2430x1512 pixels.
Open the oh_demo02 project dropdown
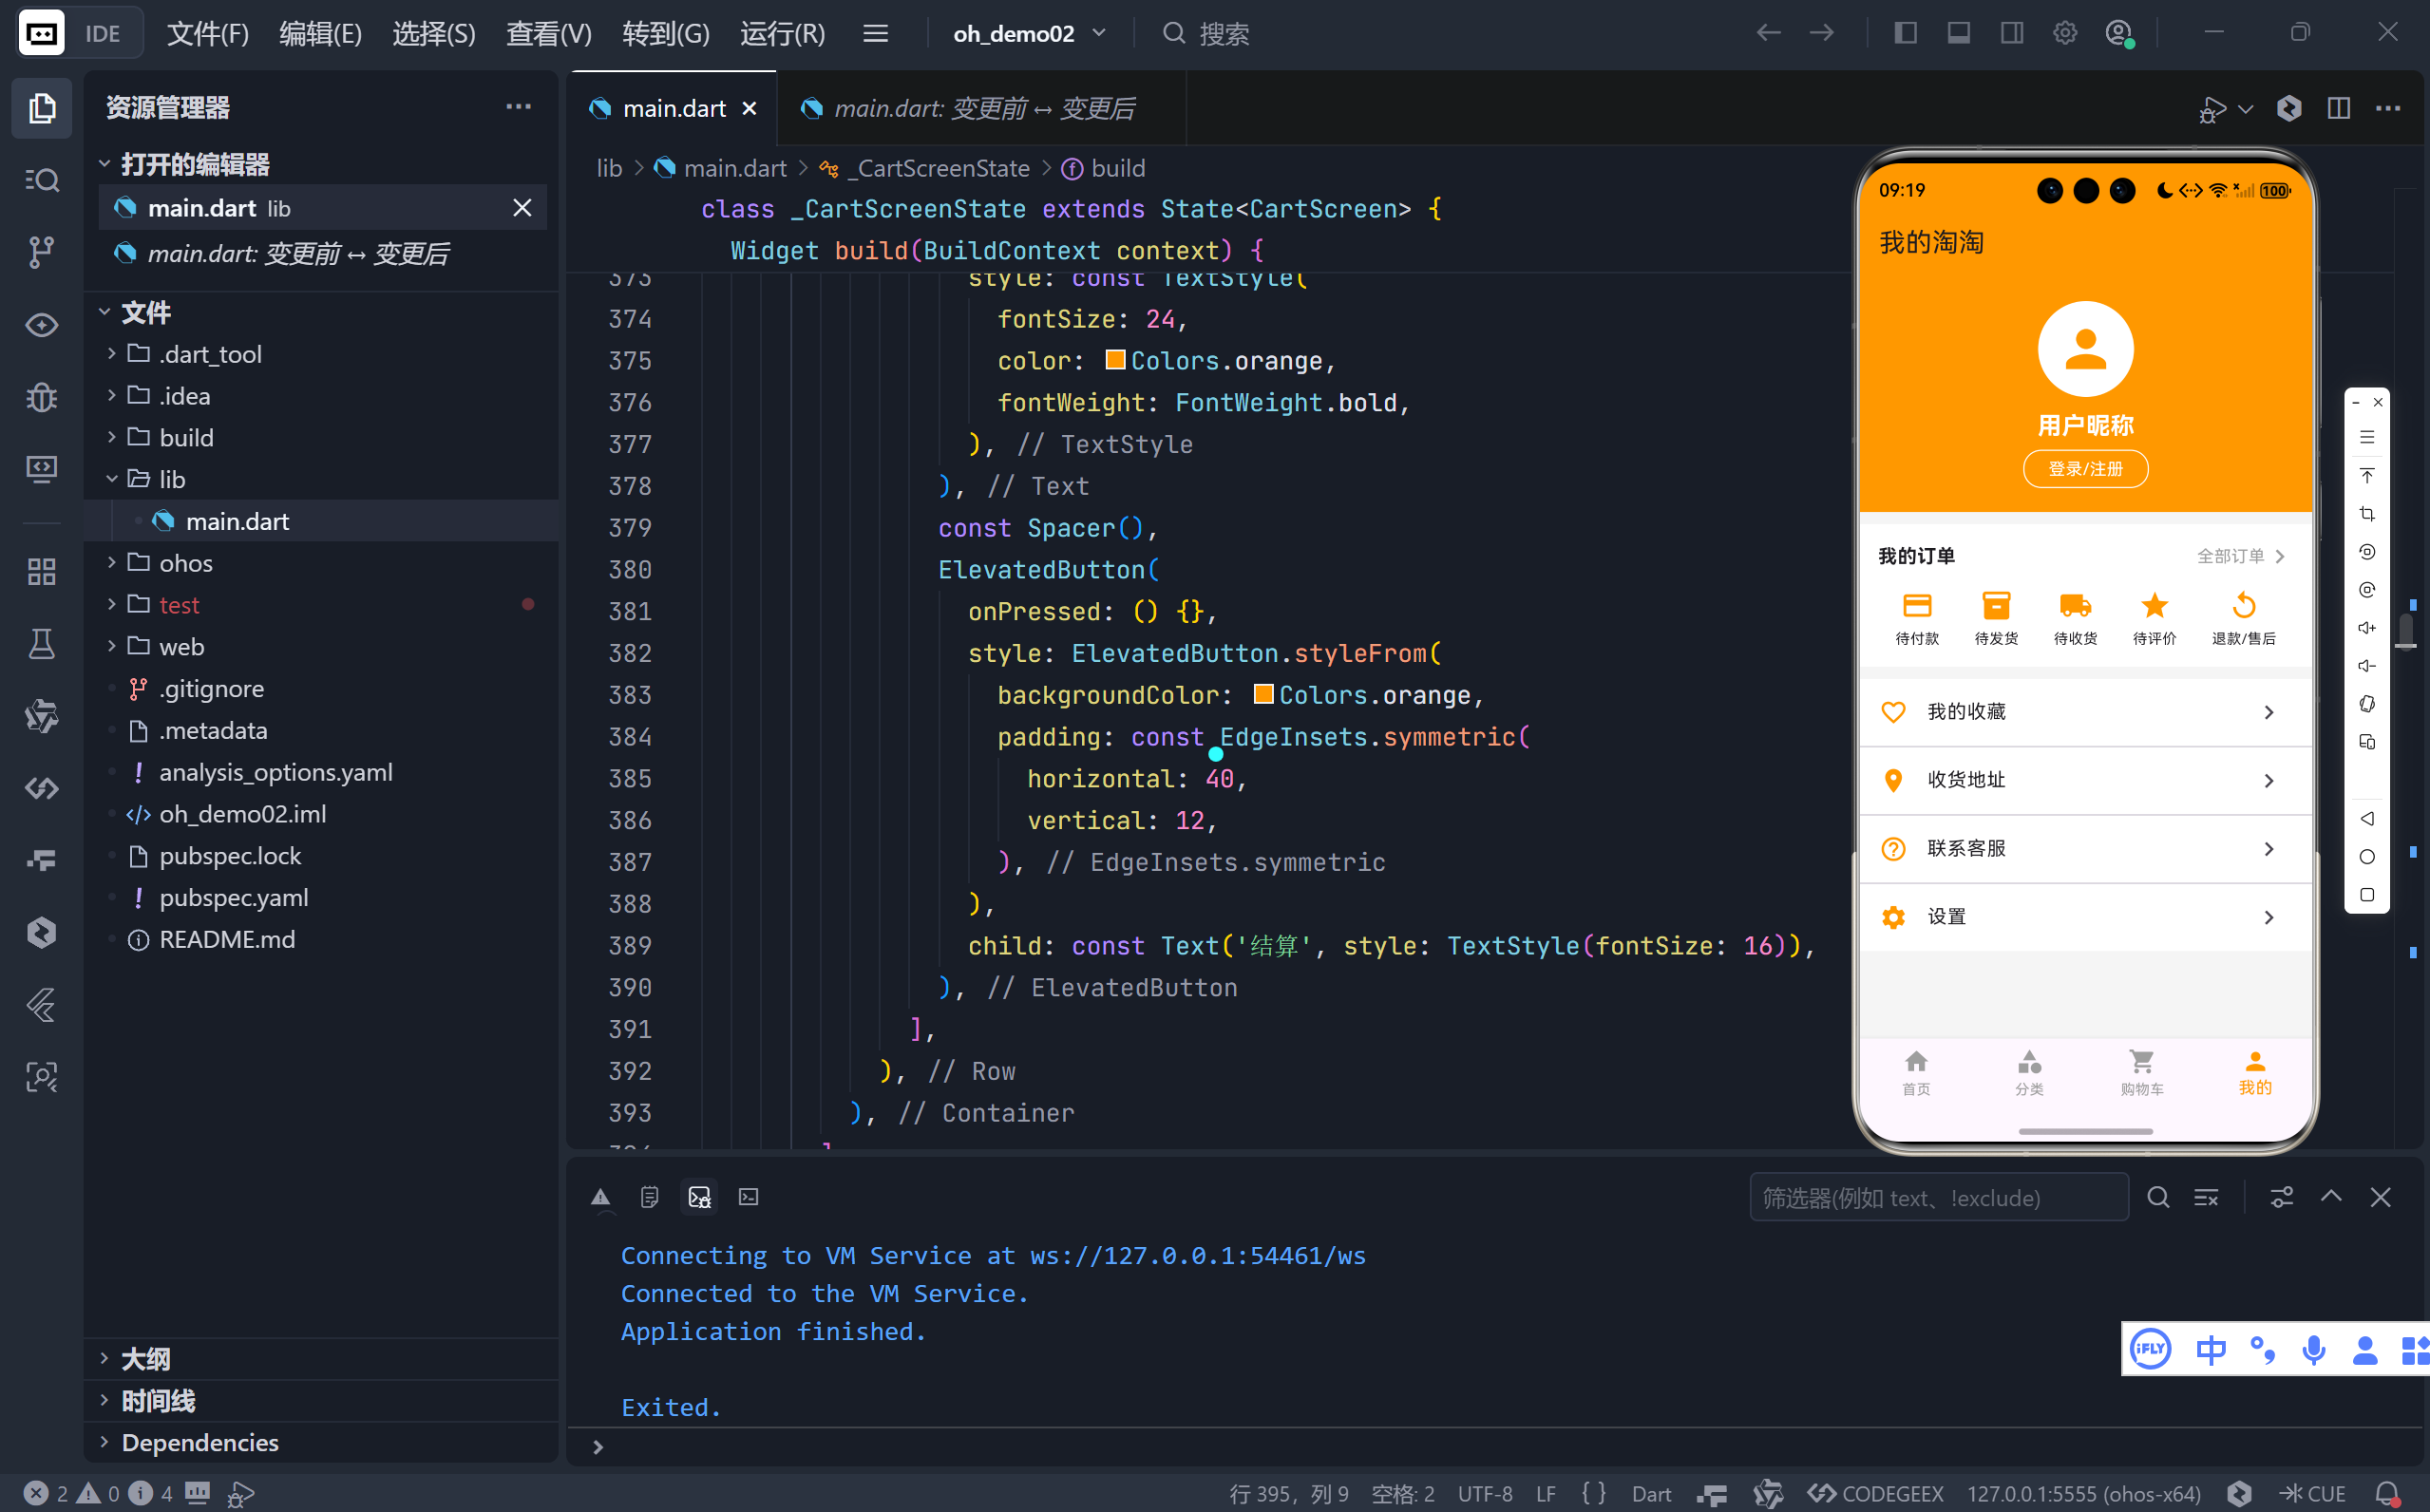tap(1029, 33)
